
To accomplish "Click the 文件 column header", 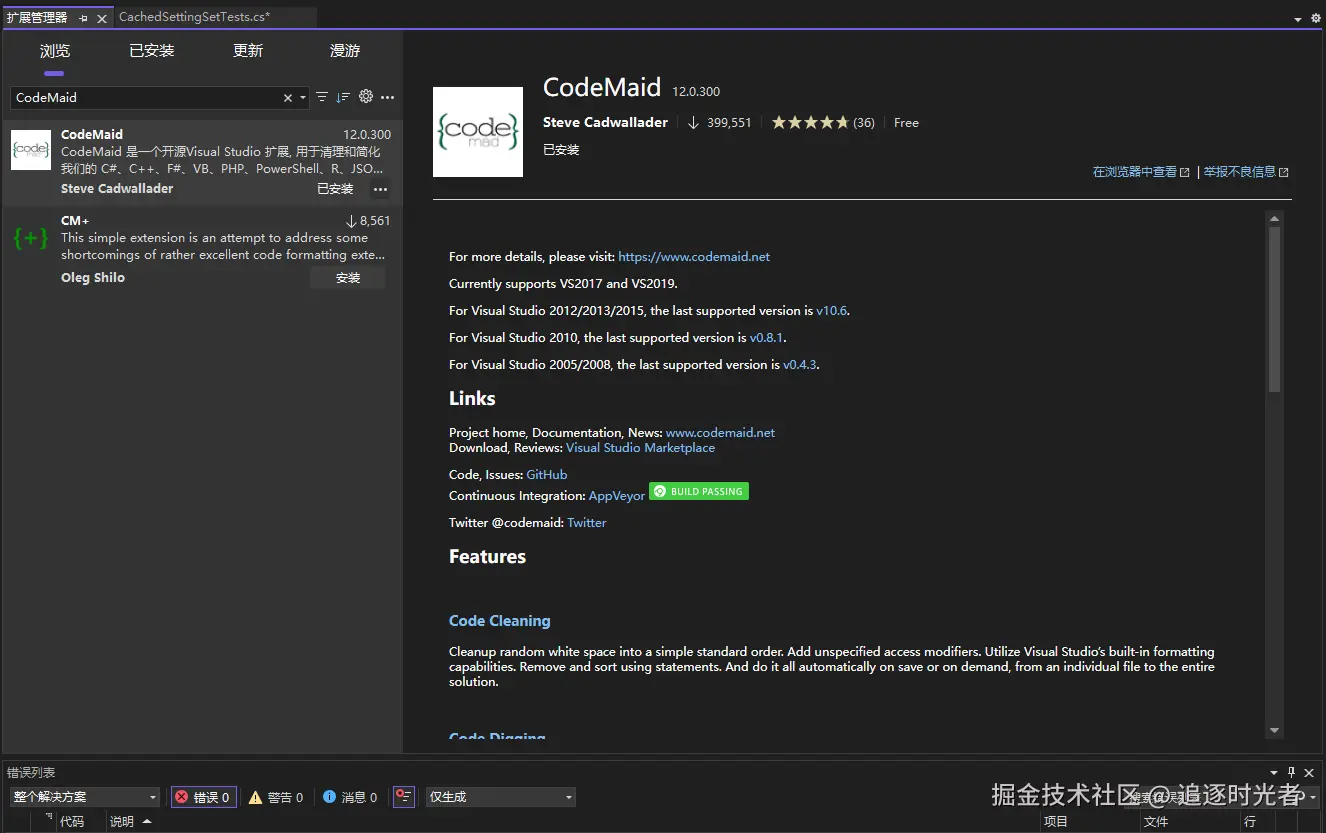I will click(1156, 821).
